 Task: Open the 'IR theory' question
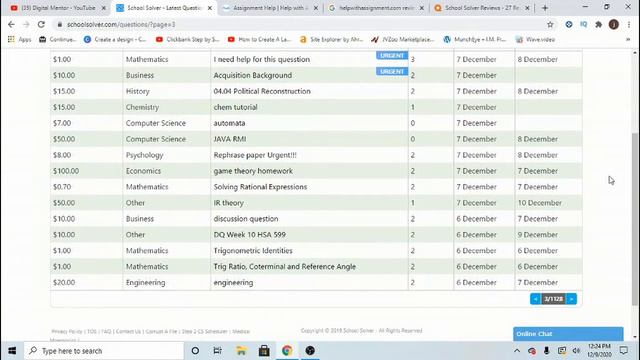click(x=229, y=203)
